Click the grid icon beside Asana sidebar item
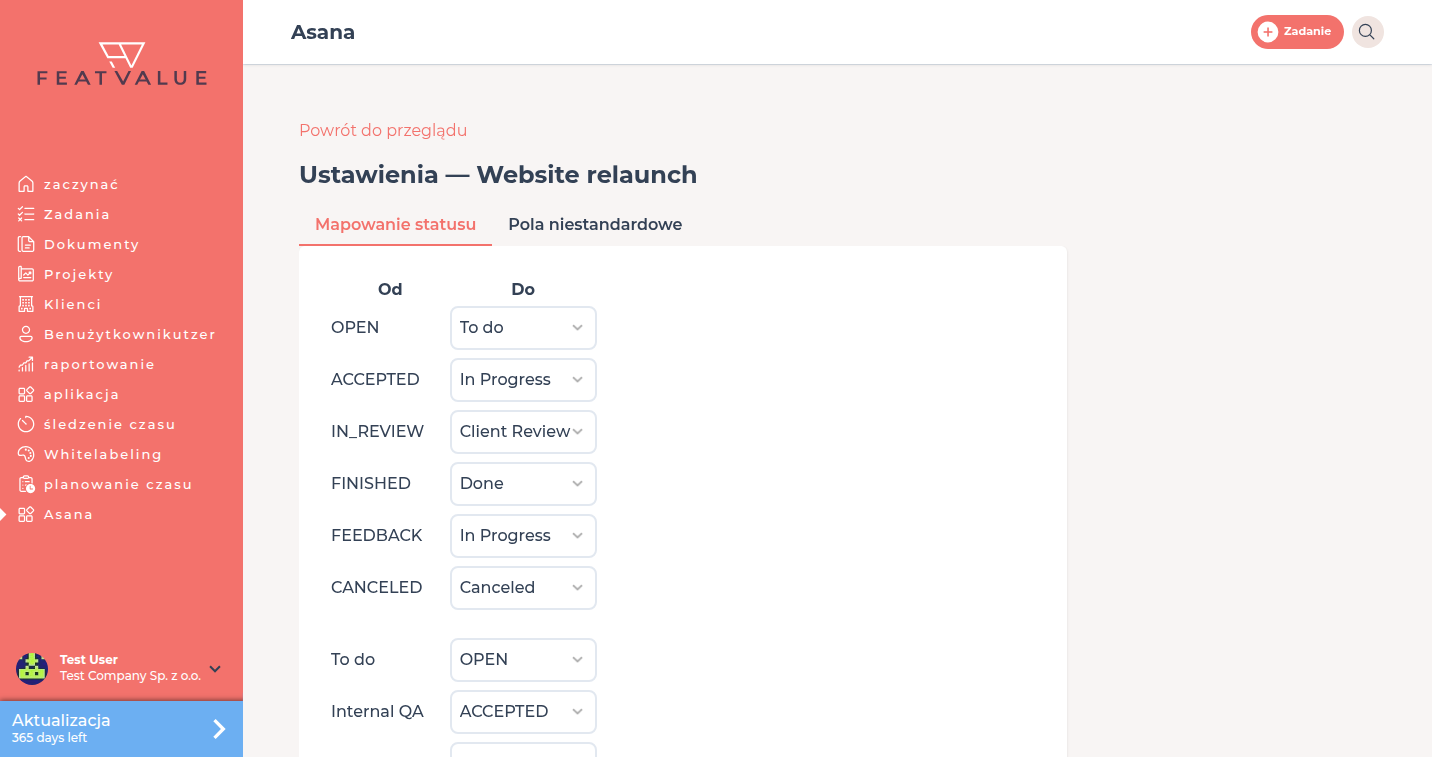Image resolution: width=1432 pixels, height=757 pixels. click(x=26, y=514)
